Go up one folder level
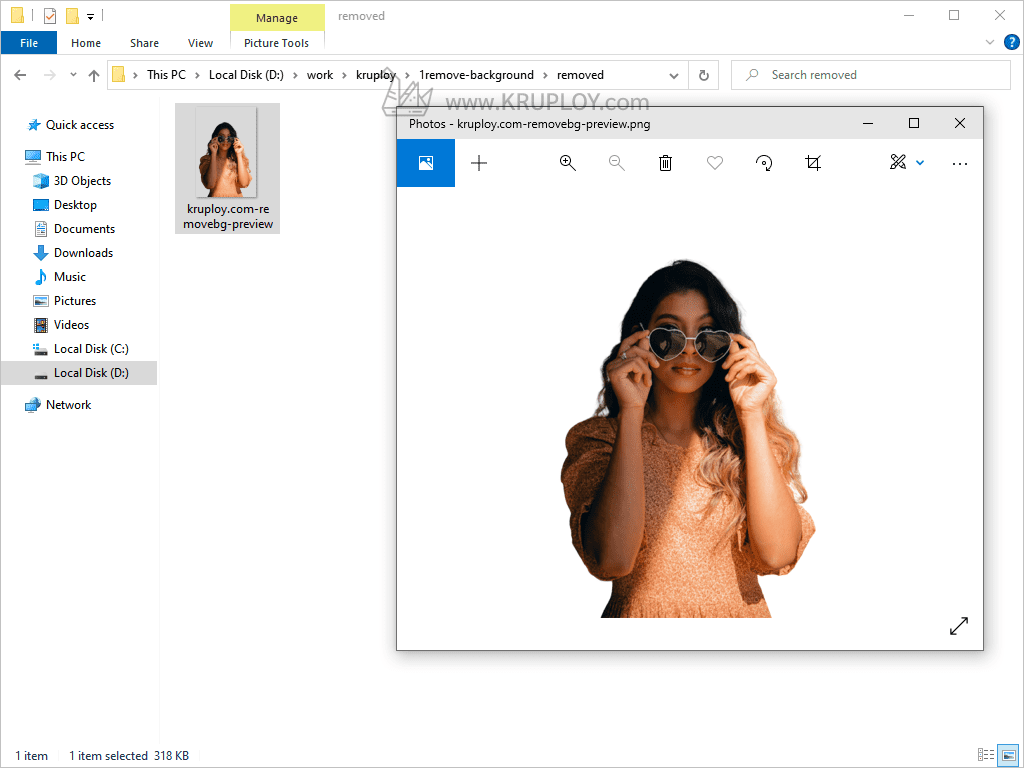This screenshot has height=768, width=1024. pos(94,76)
